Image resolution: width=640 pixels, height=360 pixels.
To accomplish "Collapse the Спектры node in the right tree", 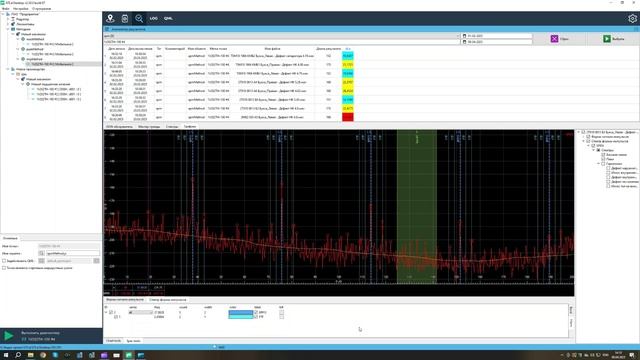I will [593, 150].
